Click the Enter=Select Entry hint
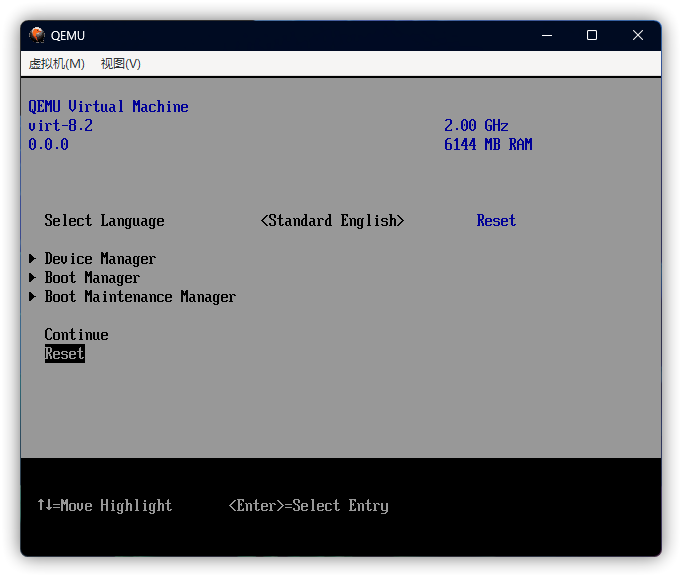Viewport: 682px width, 577px height. pyautogui.click(x=308, y=506)
